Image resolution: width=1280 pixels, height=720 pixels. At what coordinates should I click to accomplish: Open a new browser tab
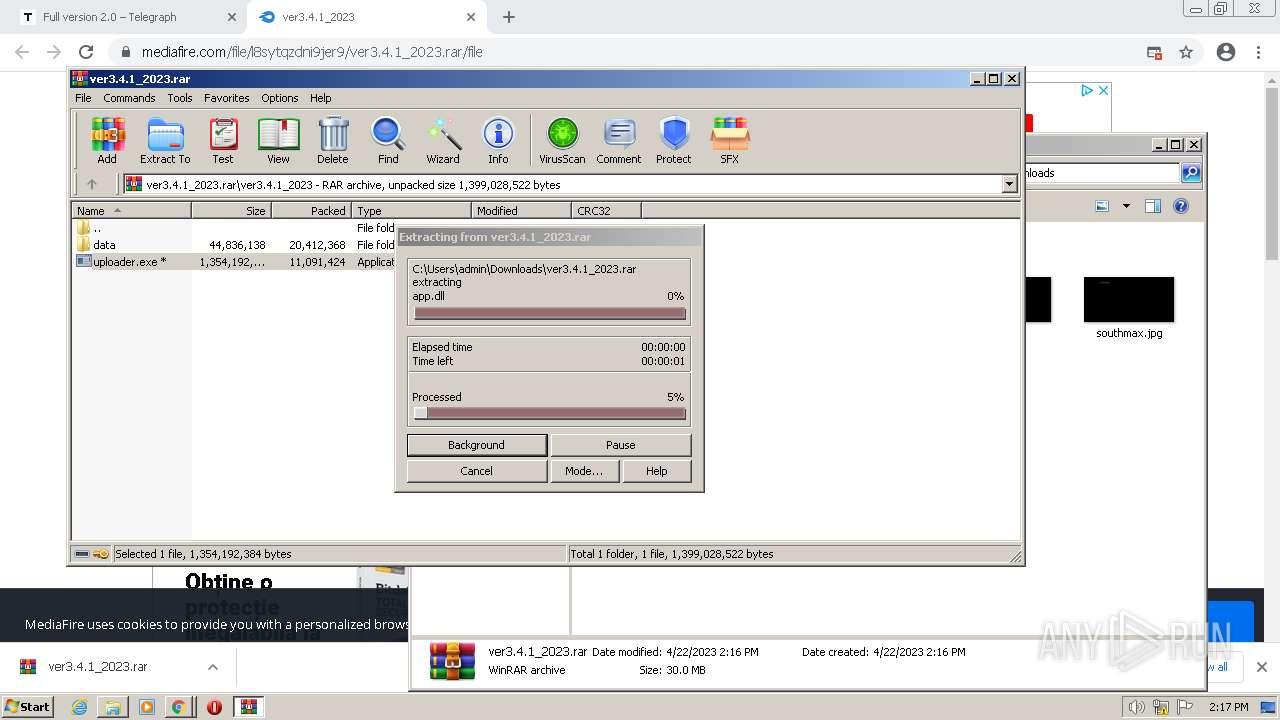pos(509,17)
